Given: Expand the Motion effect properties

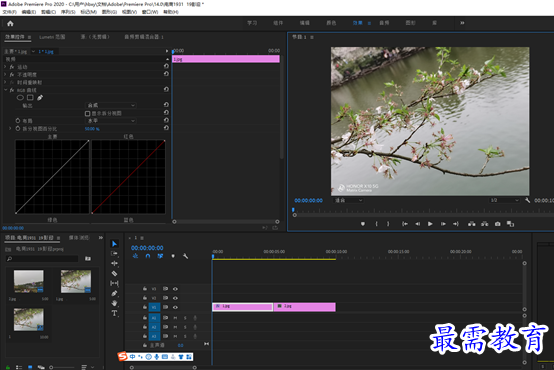Looking at the screenshot, I should (5, 66).
